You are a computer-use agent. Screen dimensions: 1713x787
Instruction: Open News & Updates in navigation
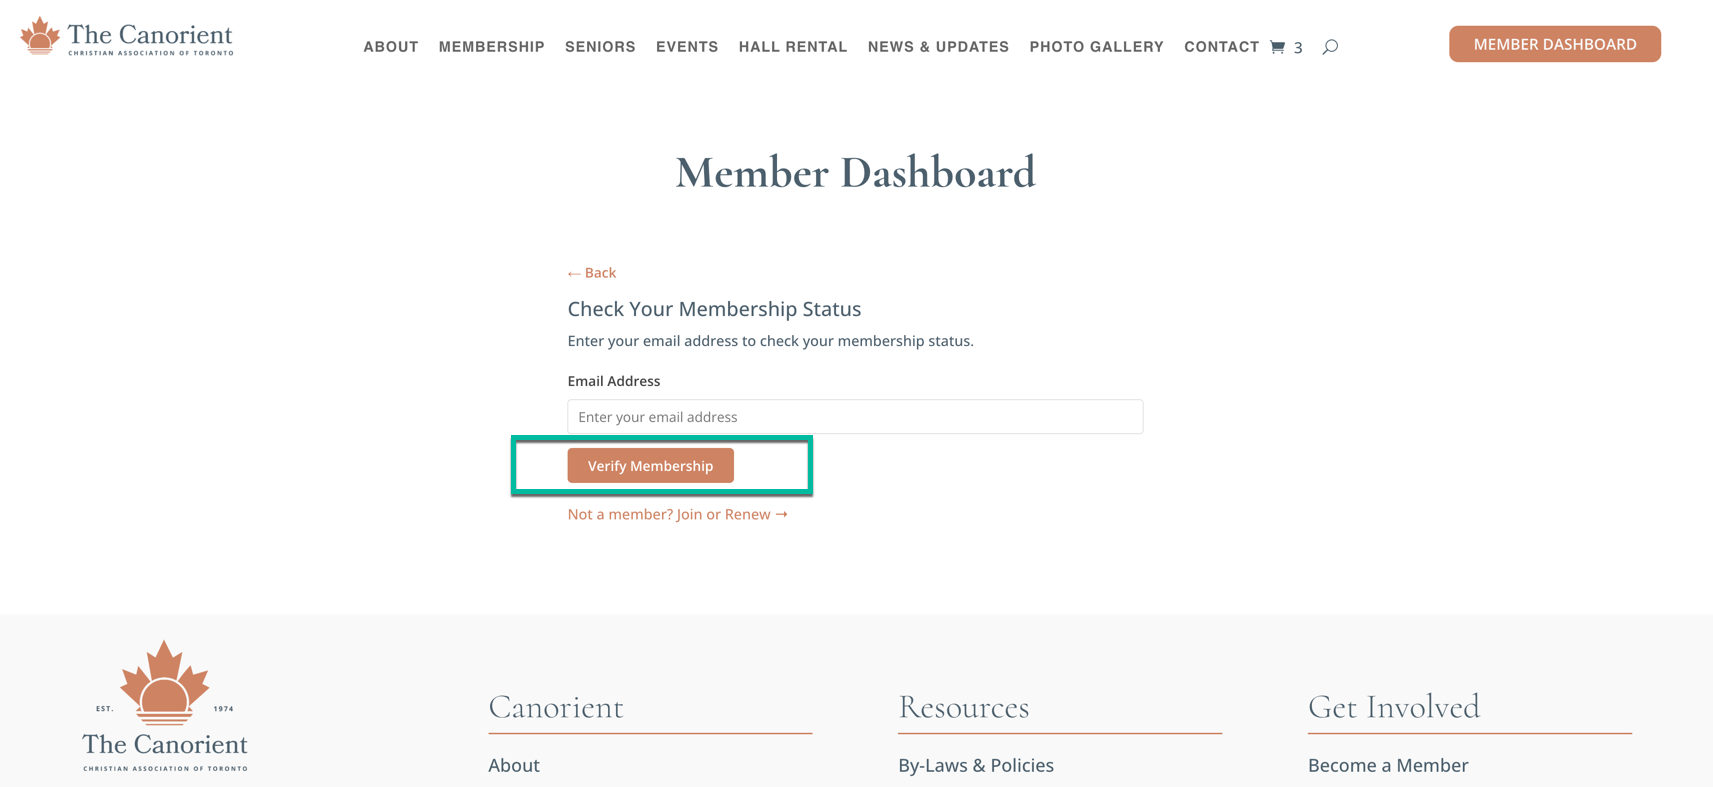pos(938,47)
